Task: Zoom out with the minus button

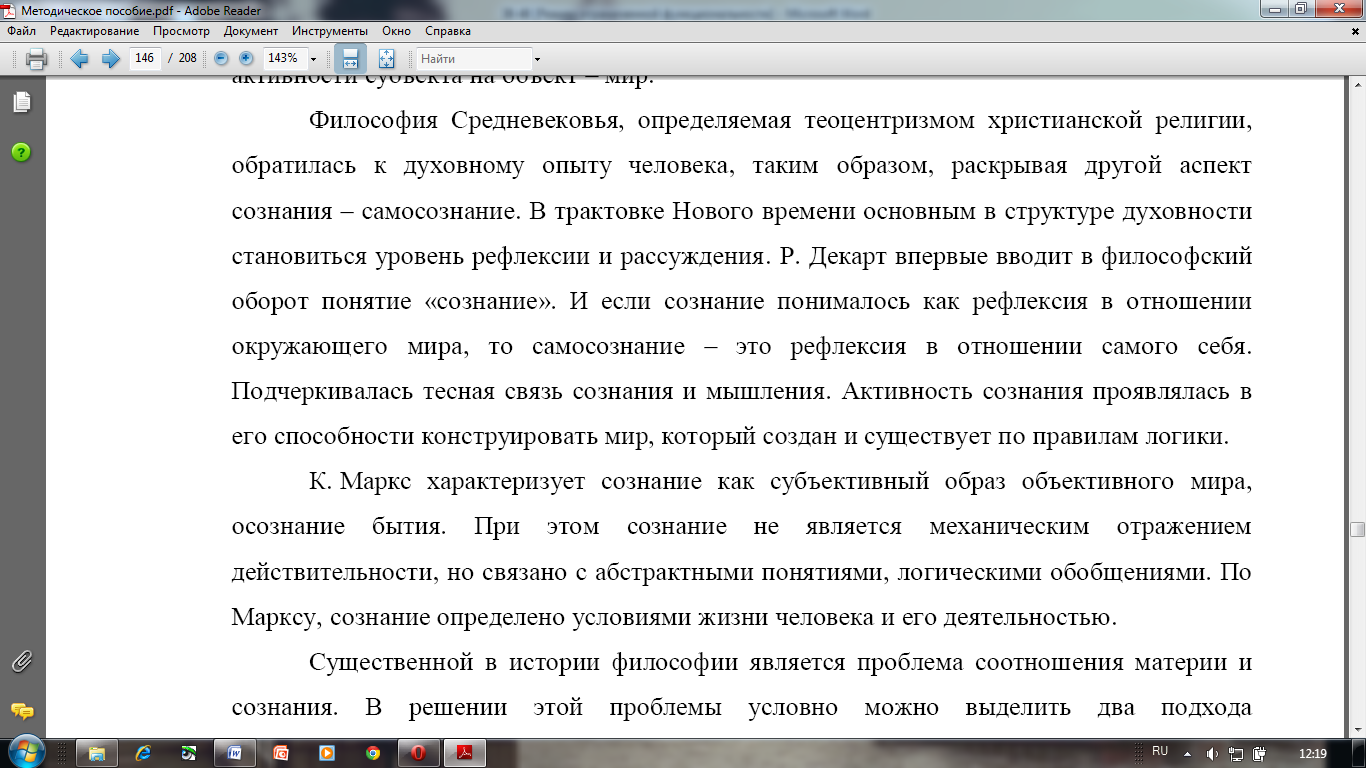Action: tap(221, 58)
